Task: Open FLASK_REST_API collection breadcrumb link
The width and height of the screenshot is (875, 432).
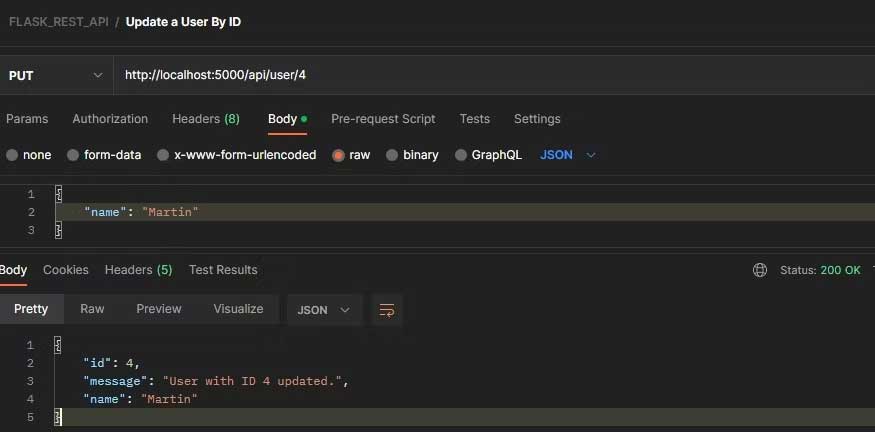Action: coord(58,22)
